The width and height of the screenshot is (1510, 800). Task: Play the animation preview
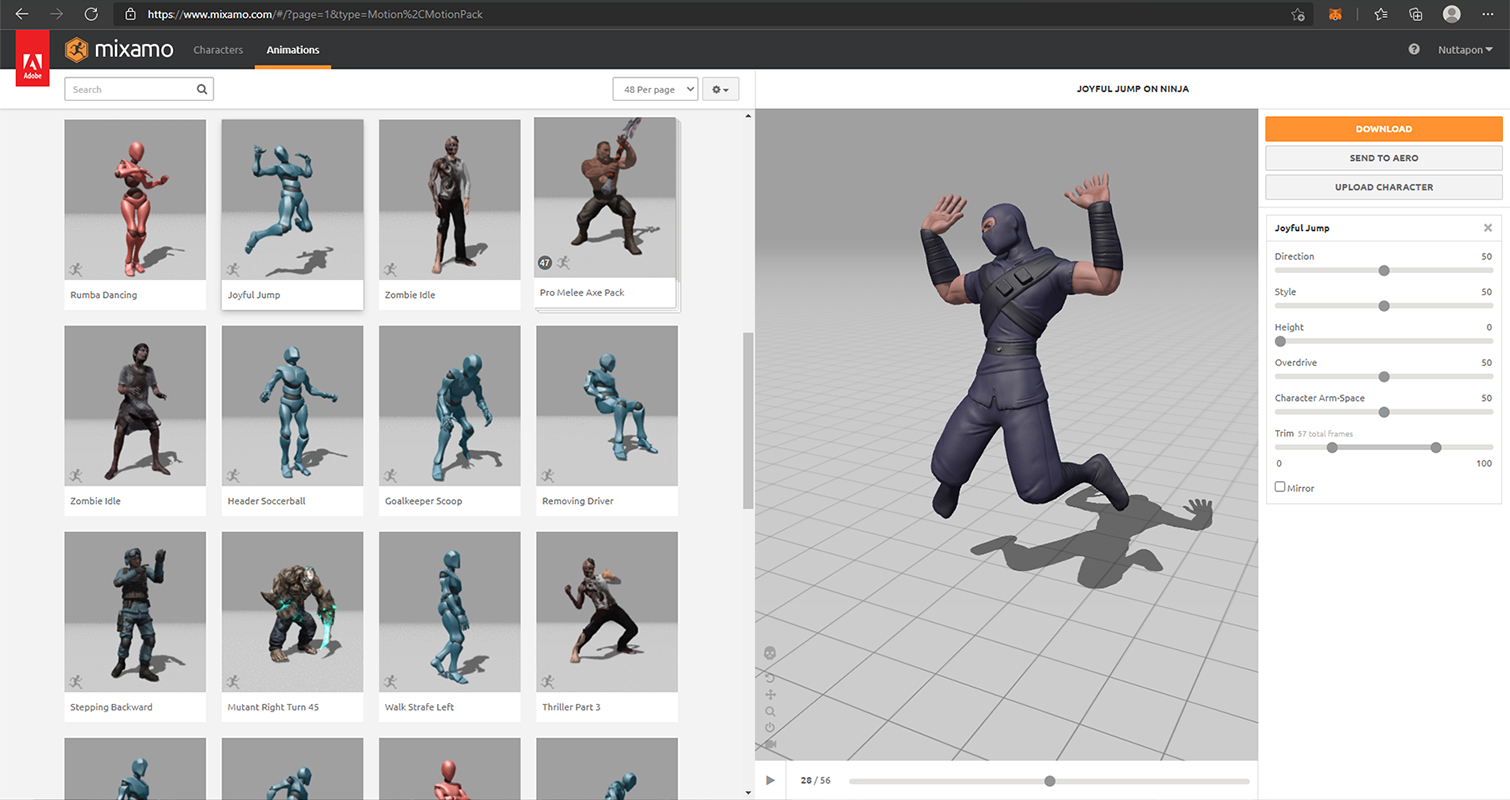click(770, 780)
